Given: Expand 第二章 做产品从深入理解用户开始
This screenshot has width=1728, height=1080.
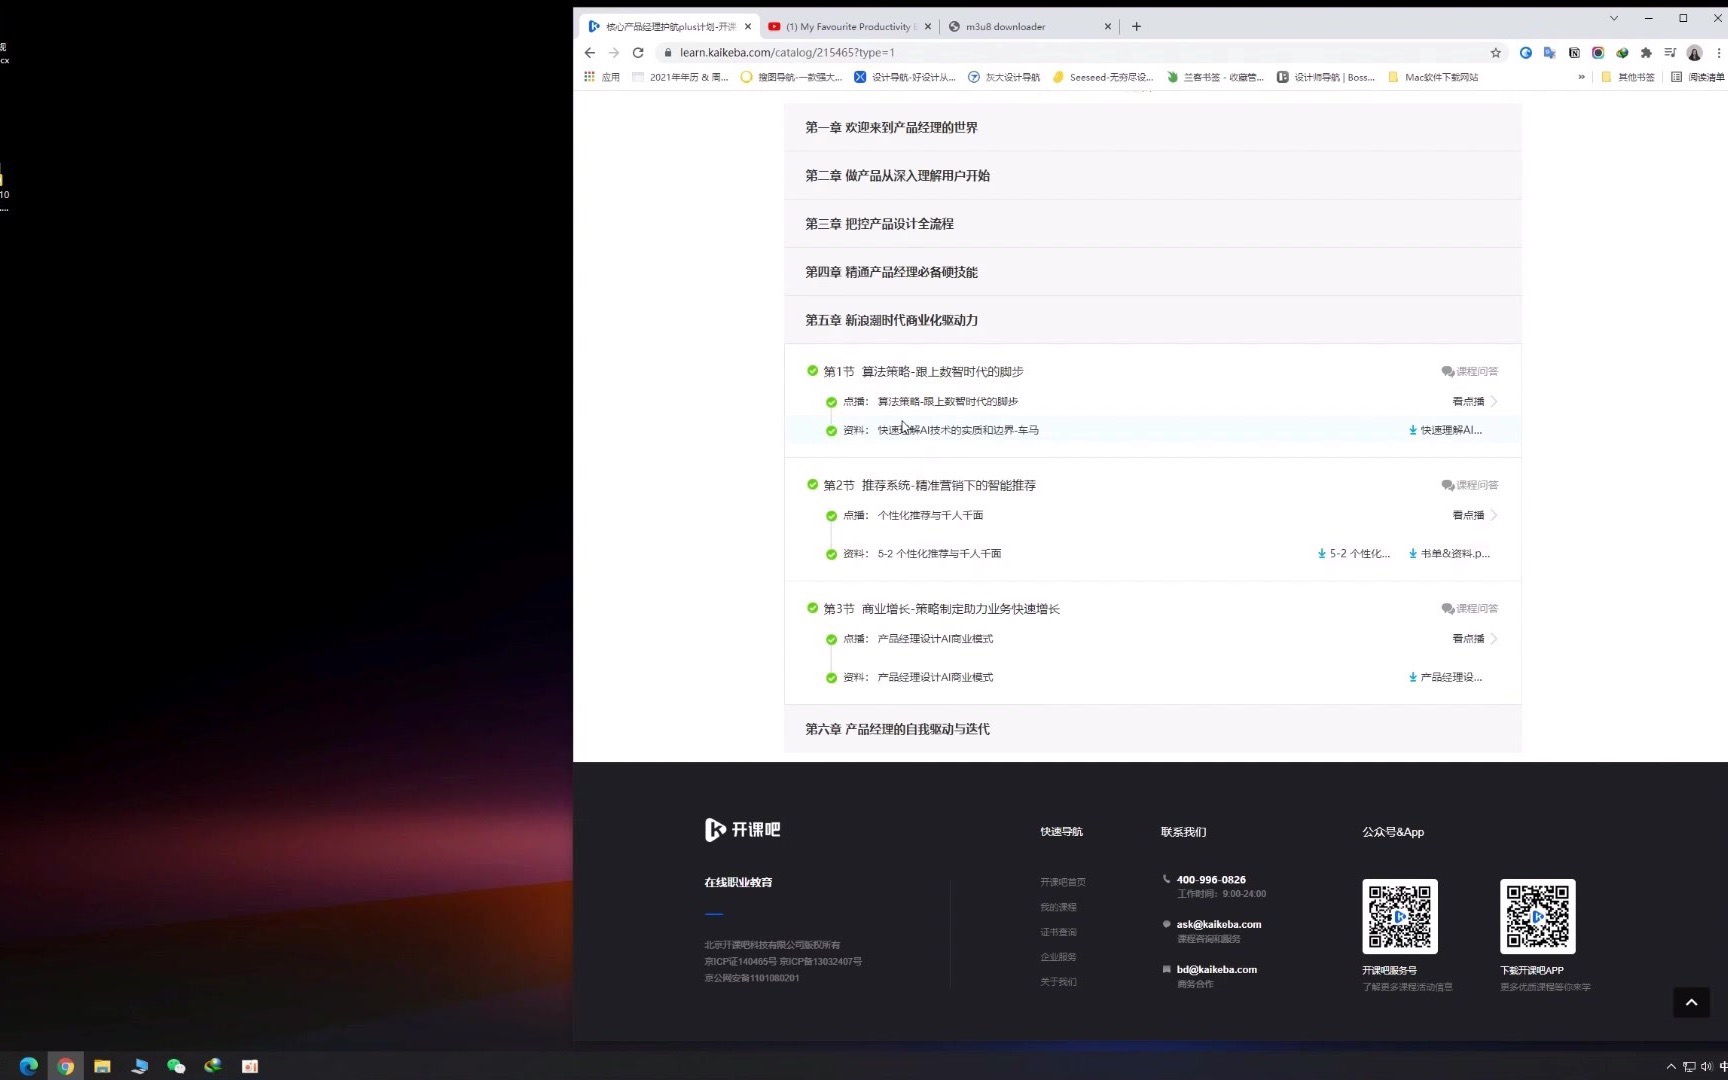Looking at the screenshot, I should [1152, 175].
